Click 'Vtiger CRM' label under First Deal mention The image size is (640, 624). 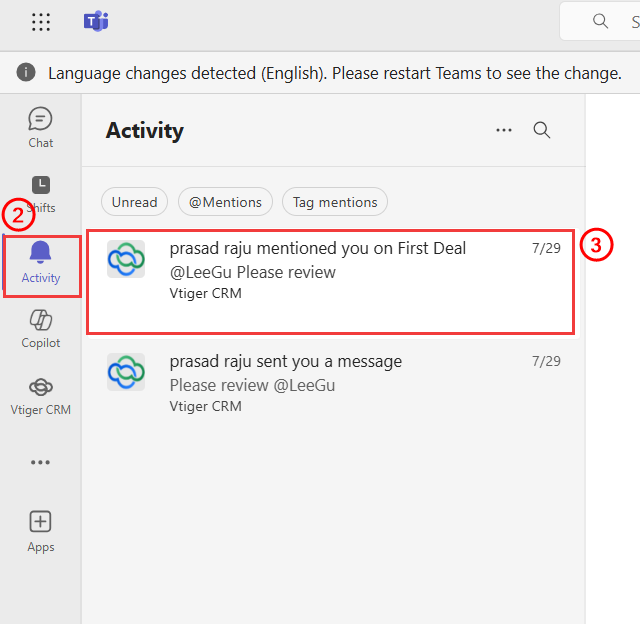pyautogui.click(x=205, y=293)
